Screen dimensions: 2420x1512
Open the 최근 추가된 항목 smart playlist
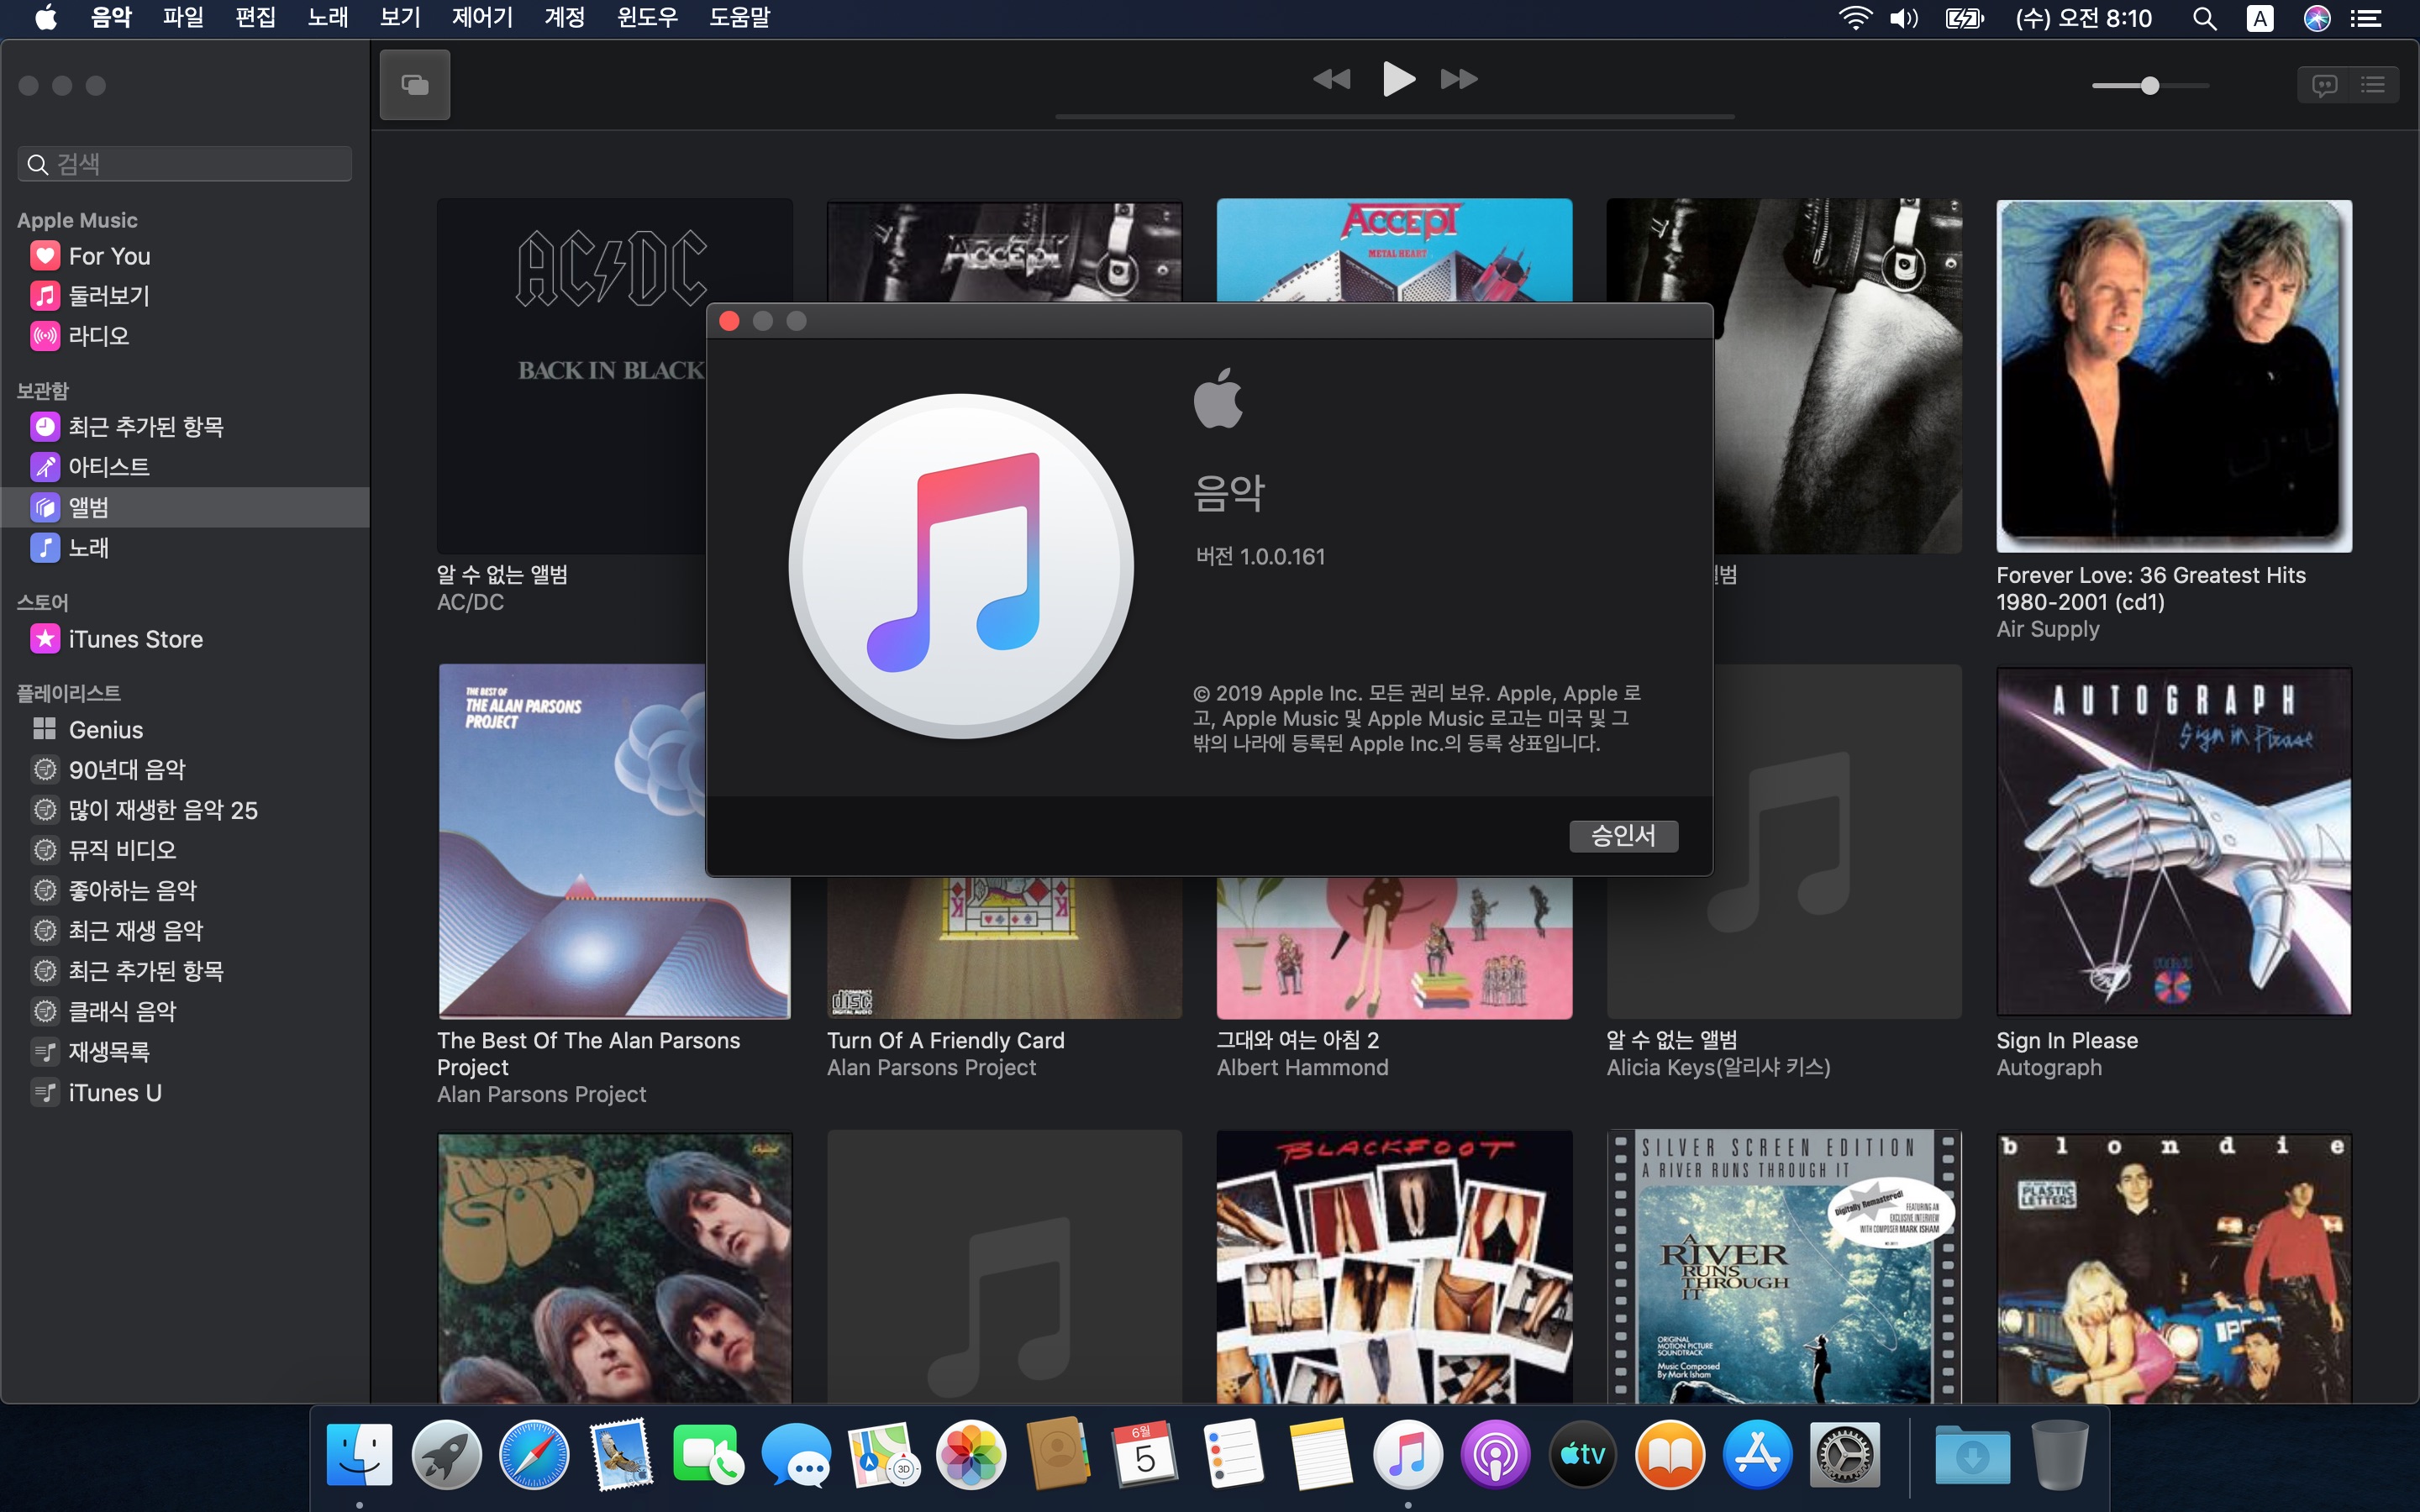click(x=185, y=971)
